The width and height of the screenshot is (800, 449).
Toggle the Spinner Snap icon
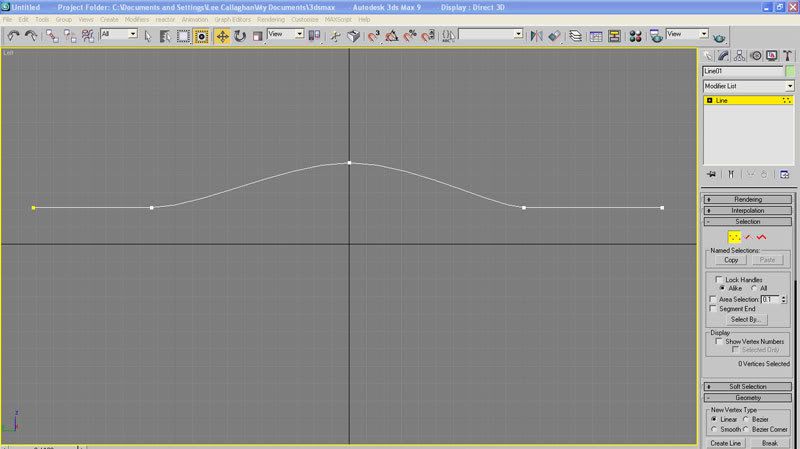tap(428, 36)
